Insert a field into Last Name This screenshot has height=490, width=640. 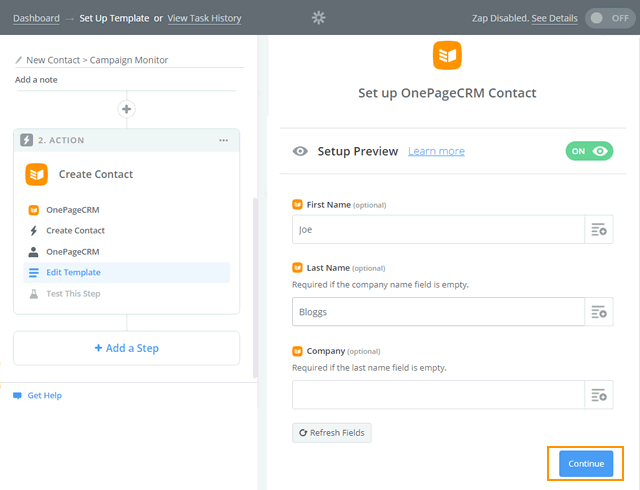pos(599,312)
